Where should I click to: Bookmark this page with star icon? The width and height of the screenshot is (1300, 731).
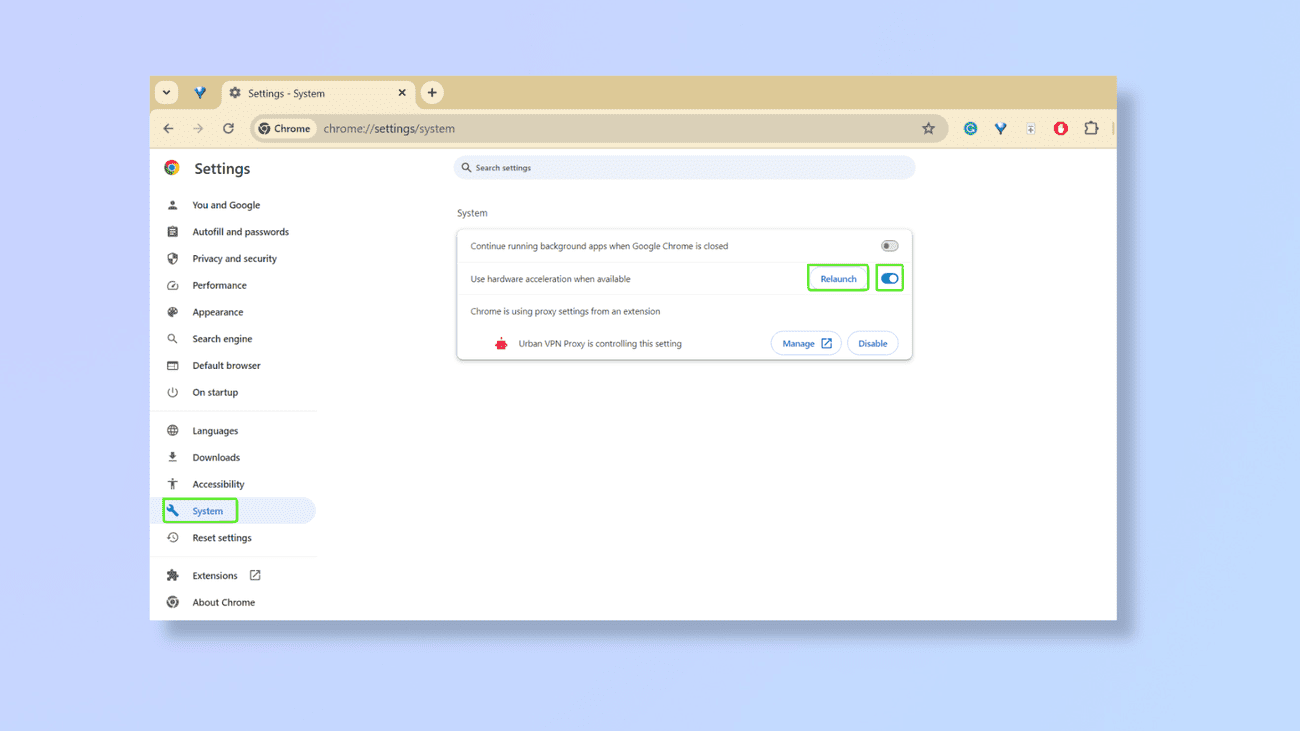click(928, 129)
